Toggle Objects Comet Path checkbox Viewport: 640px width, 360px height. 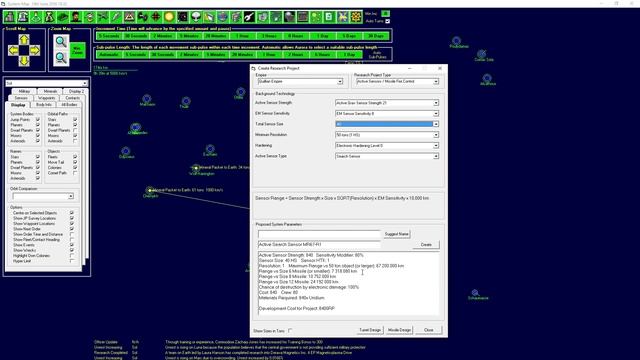tap(75, 173)
